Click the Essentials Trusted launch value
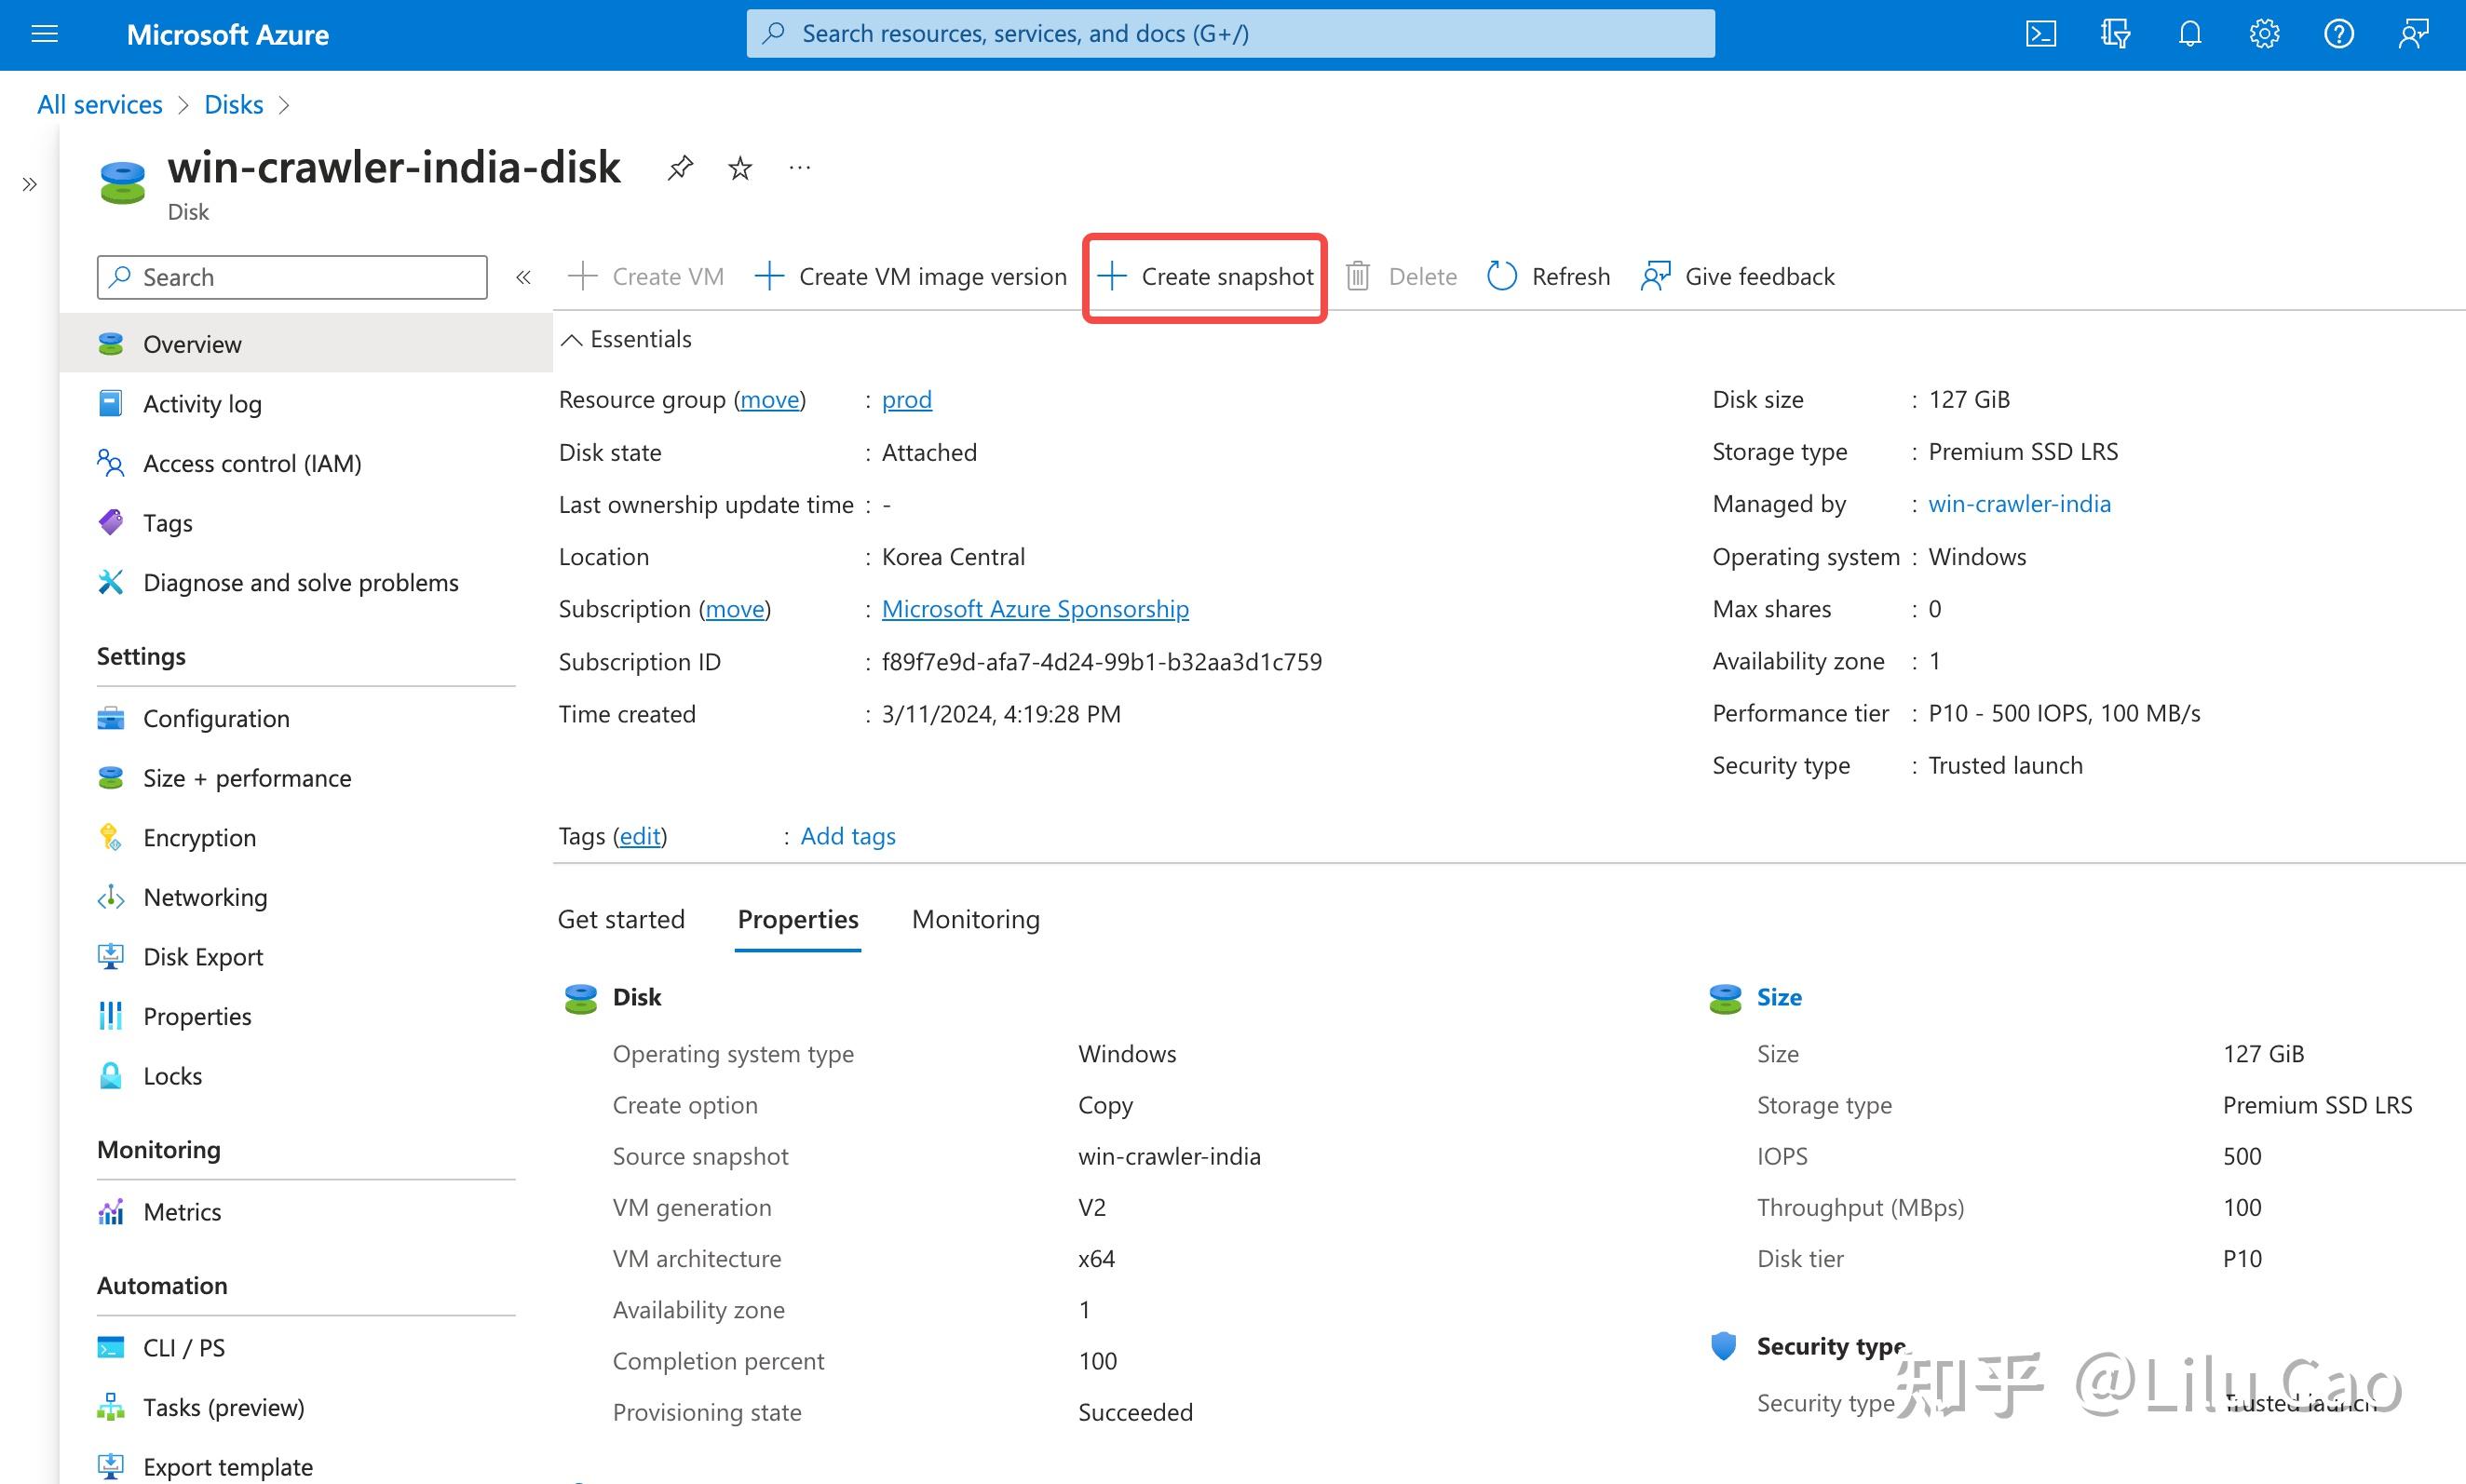2466x1484 pixels. click(2005, 765)
